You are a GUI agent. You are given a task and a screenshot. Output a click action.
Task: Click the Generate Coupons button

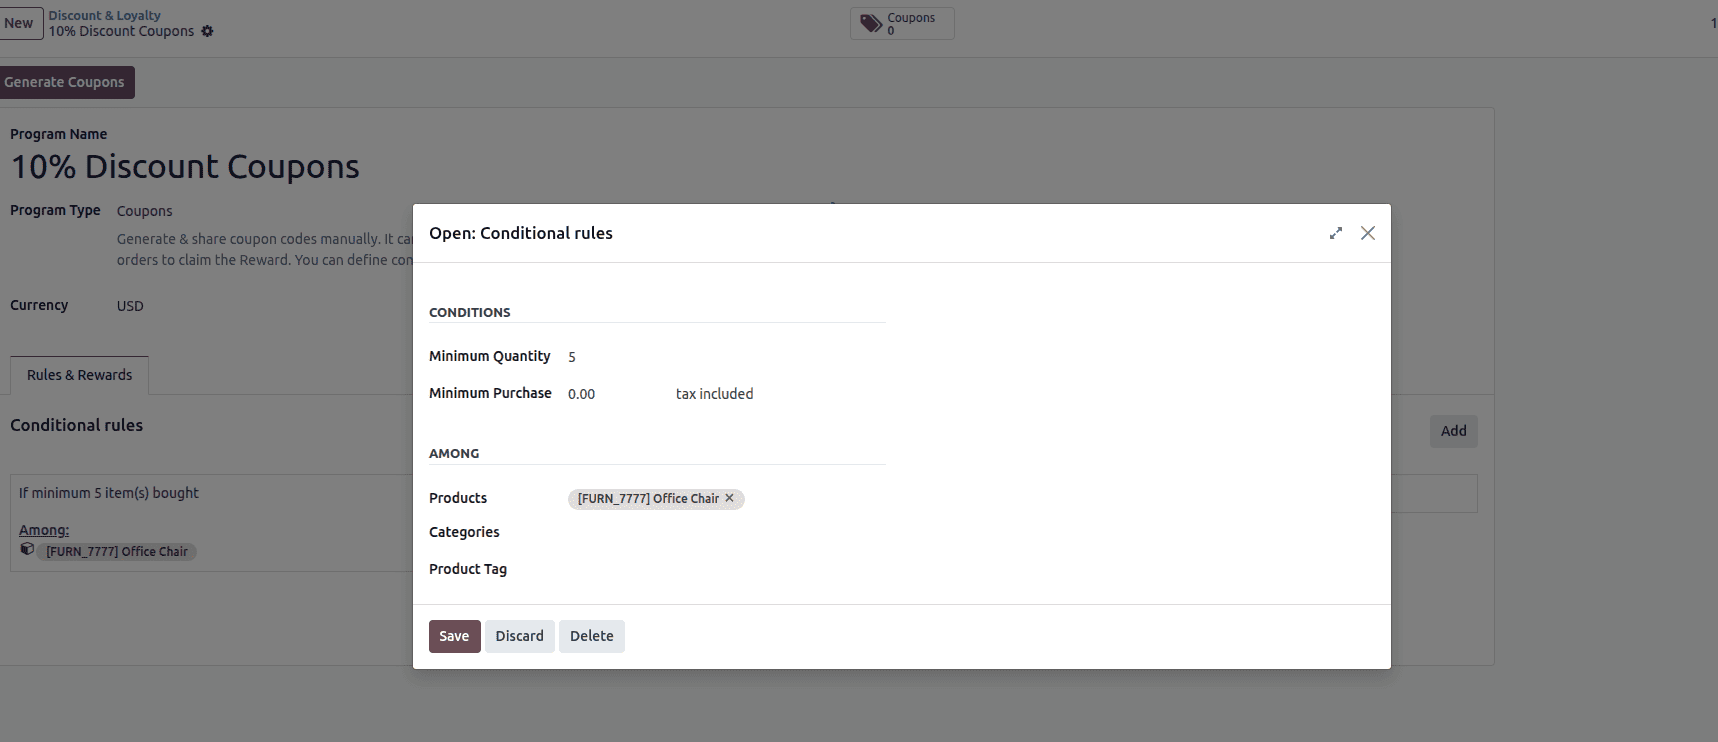click(65, 82)
